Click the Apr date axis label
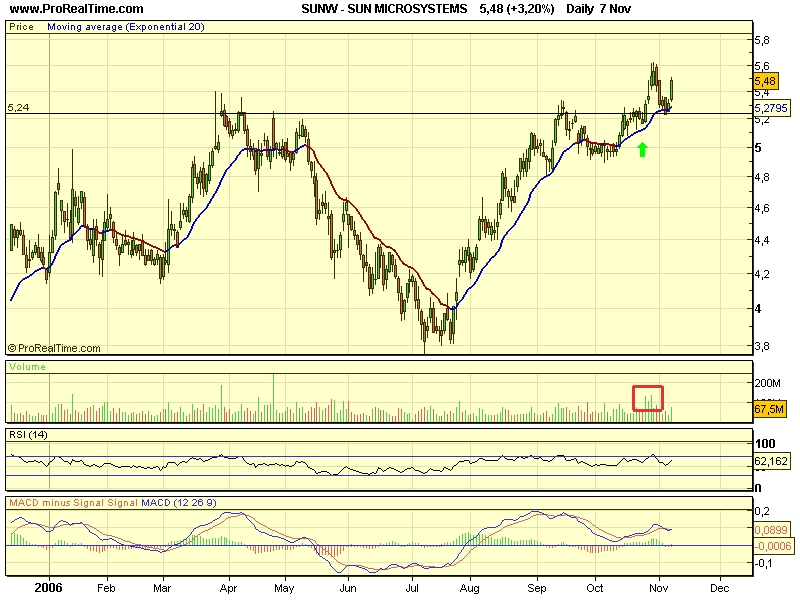This screenshot has height=600, width=800. (229, 588)
